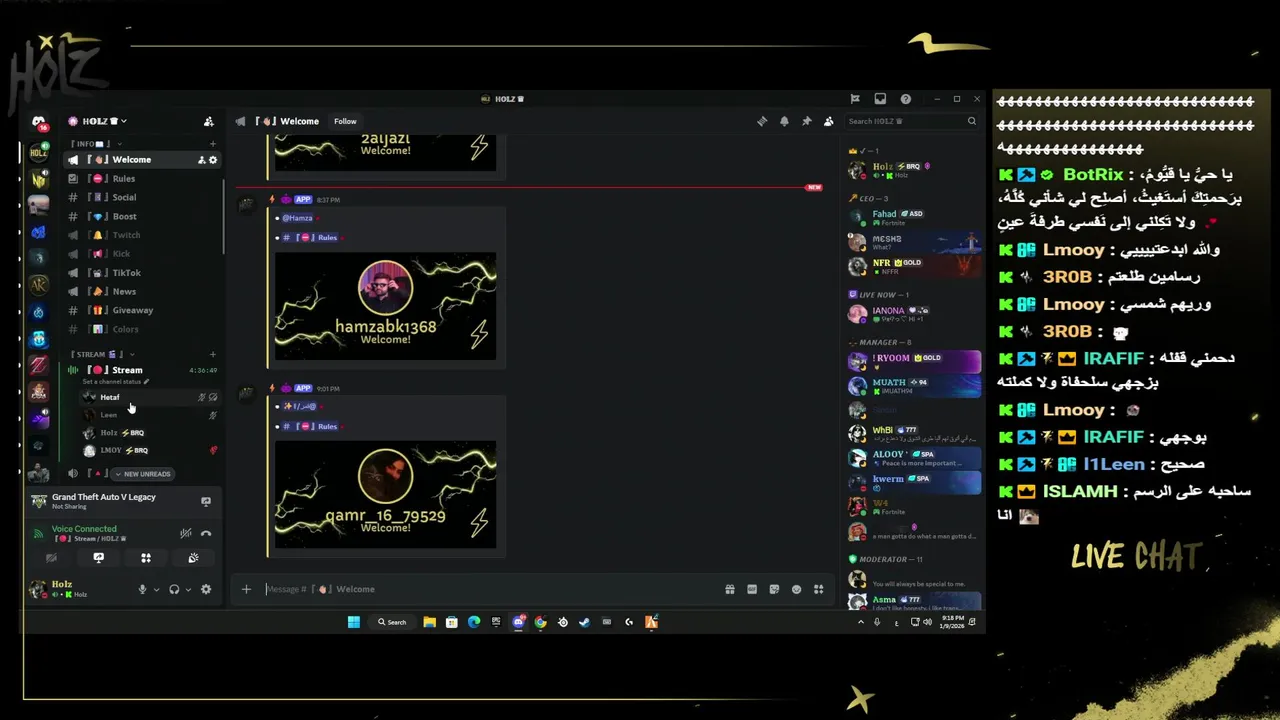Open notification settings bell icon

784,121
